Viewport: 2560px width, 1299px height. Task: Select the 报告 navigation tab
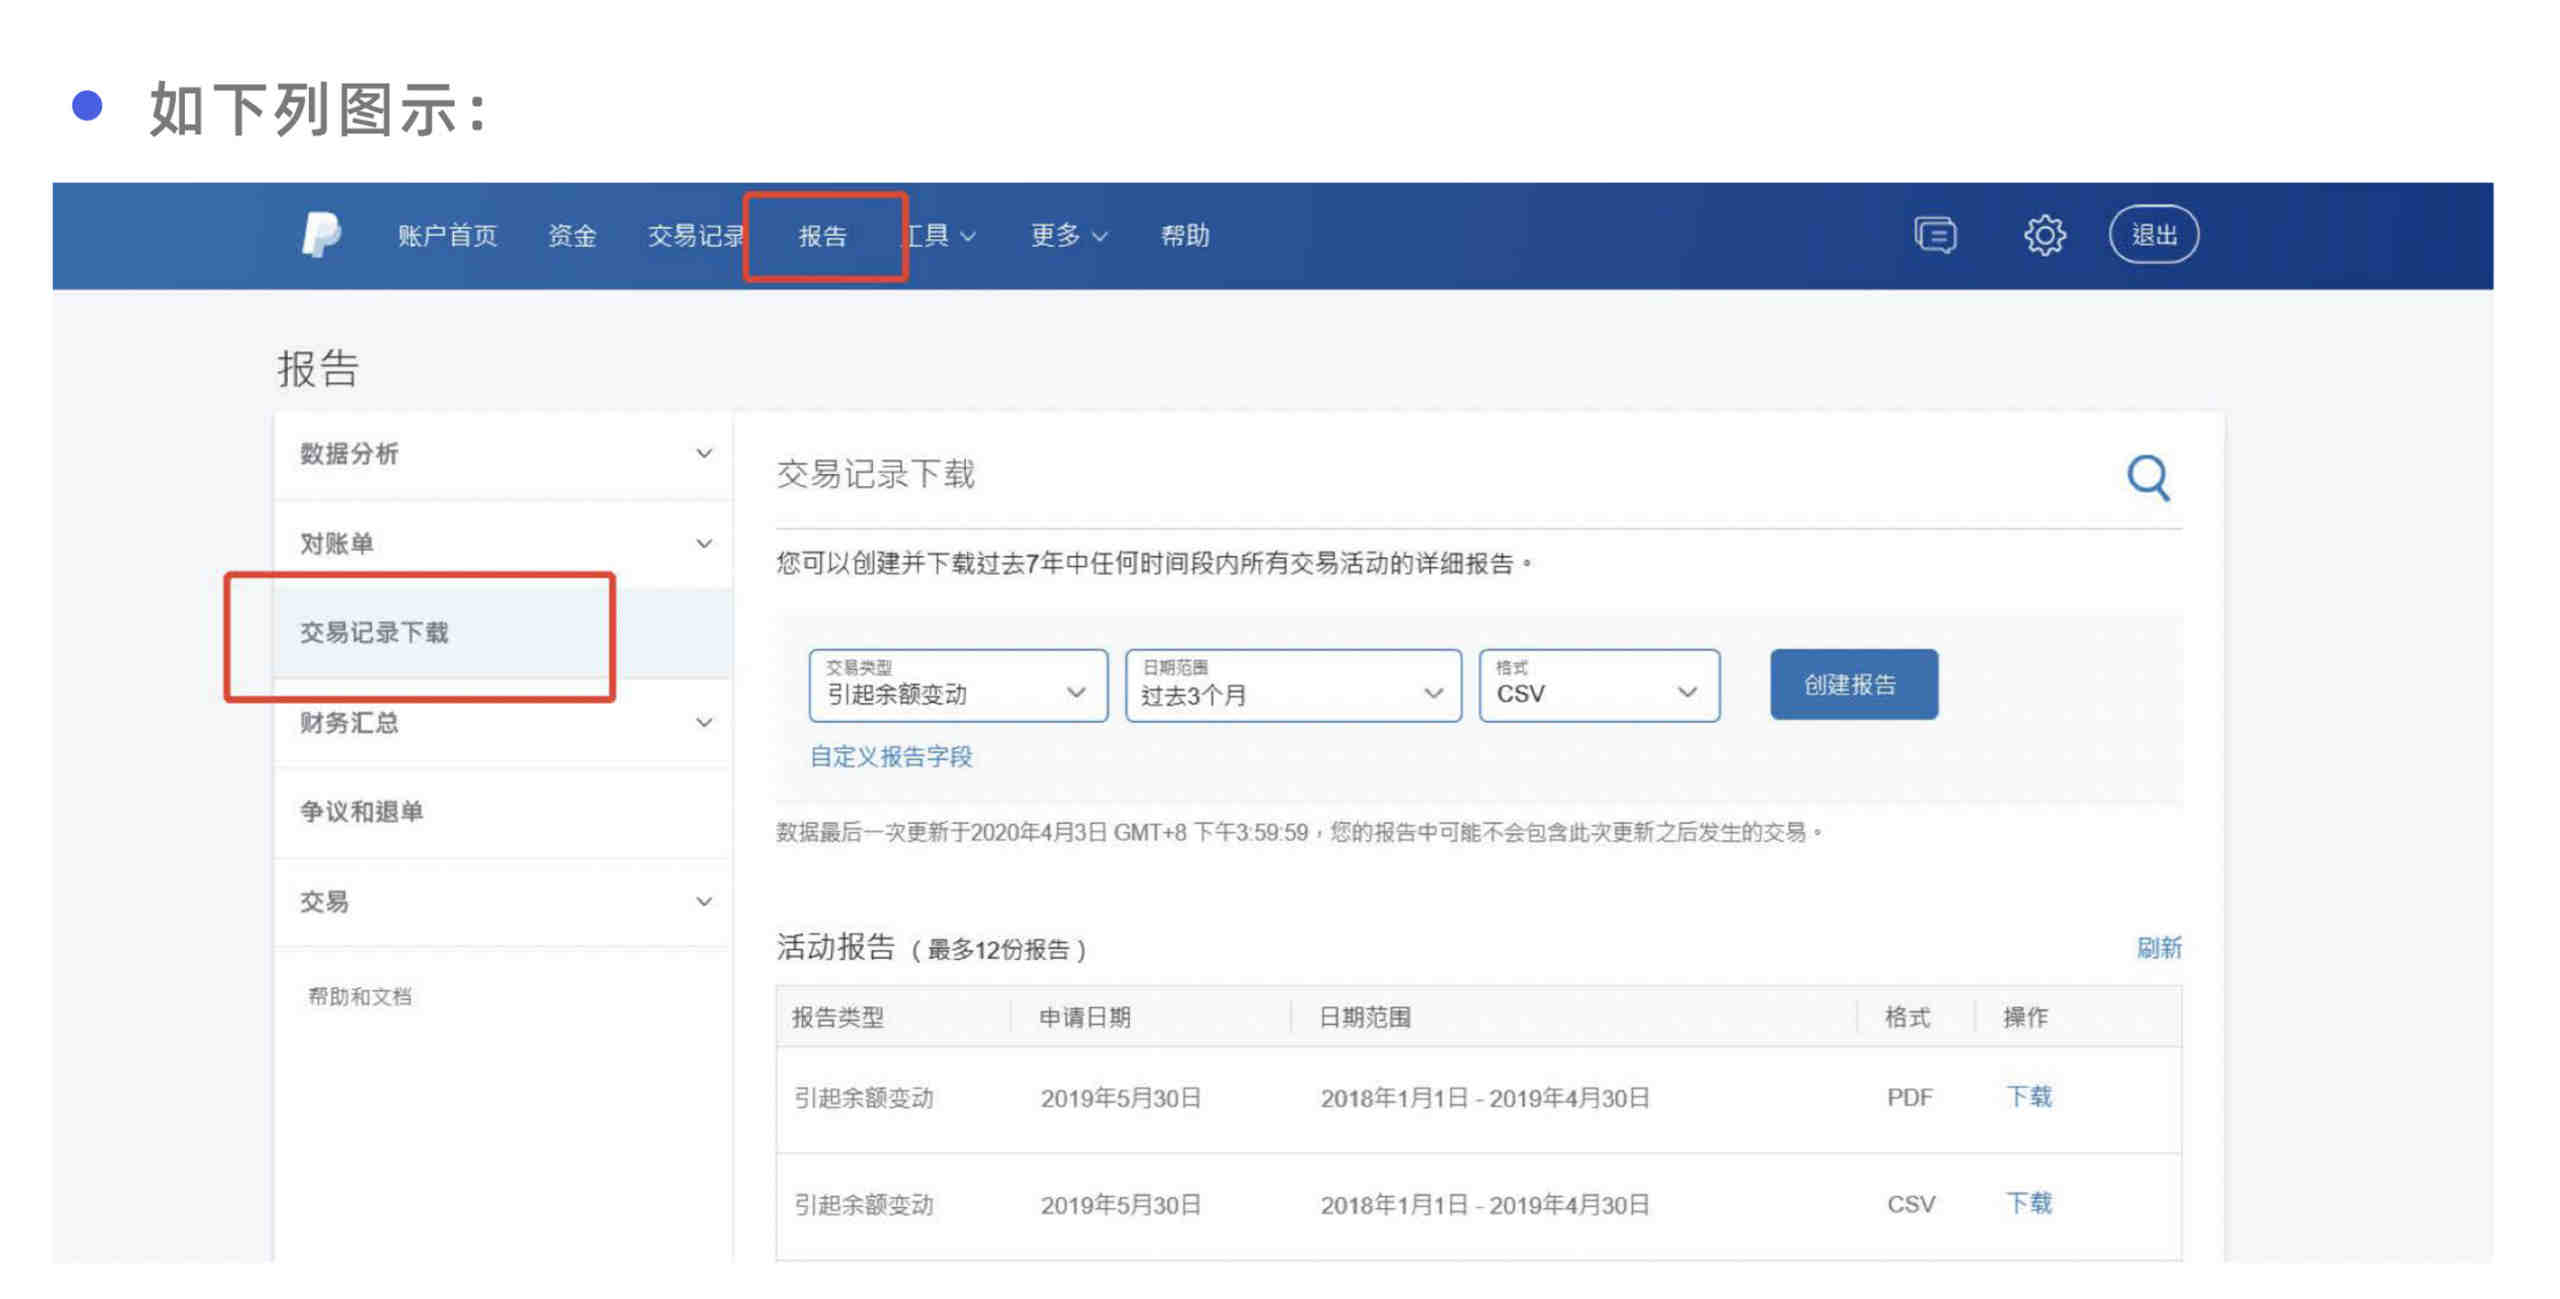822,236
